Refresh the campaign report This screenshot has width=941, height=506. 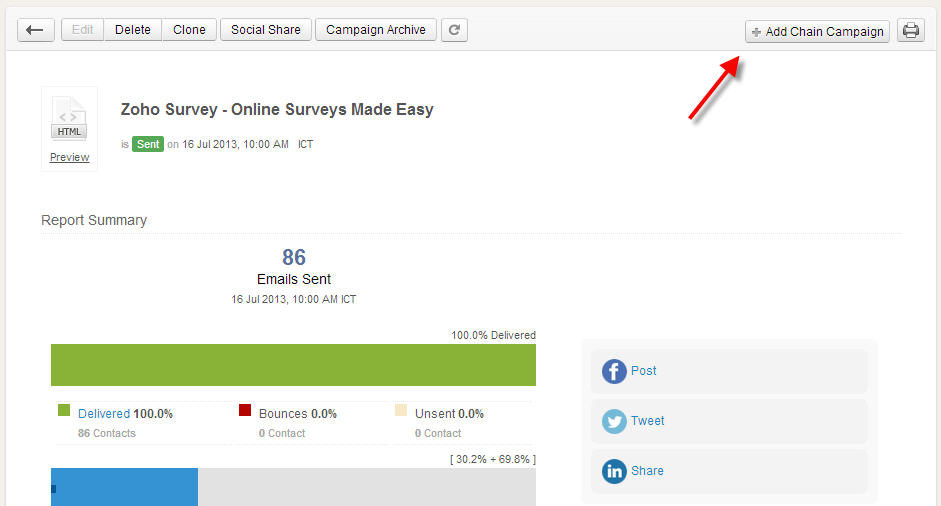pos(454,30)
